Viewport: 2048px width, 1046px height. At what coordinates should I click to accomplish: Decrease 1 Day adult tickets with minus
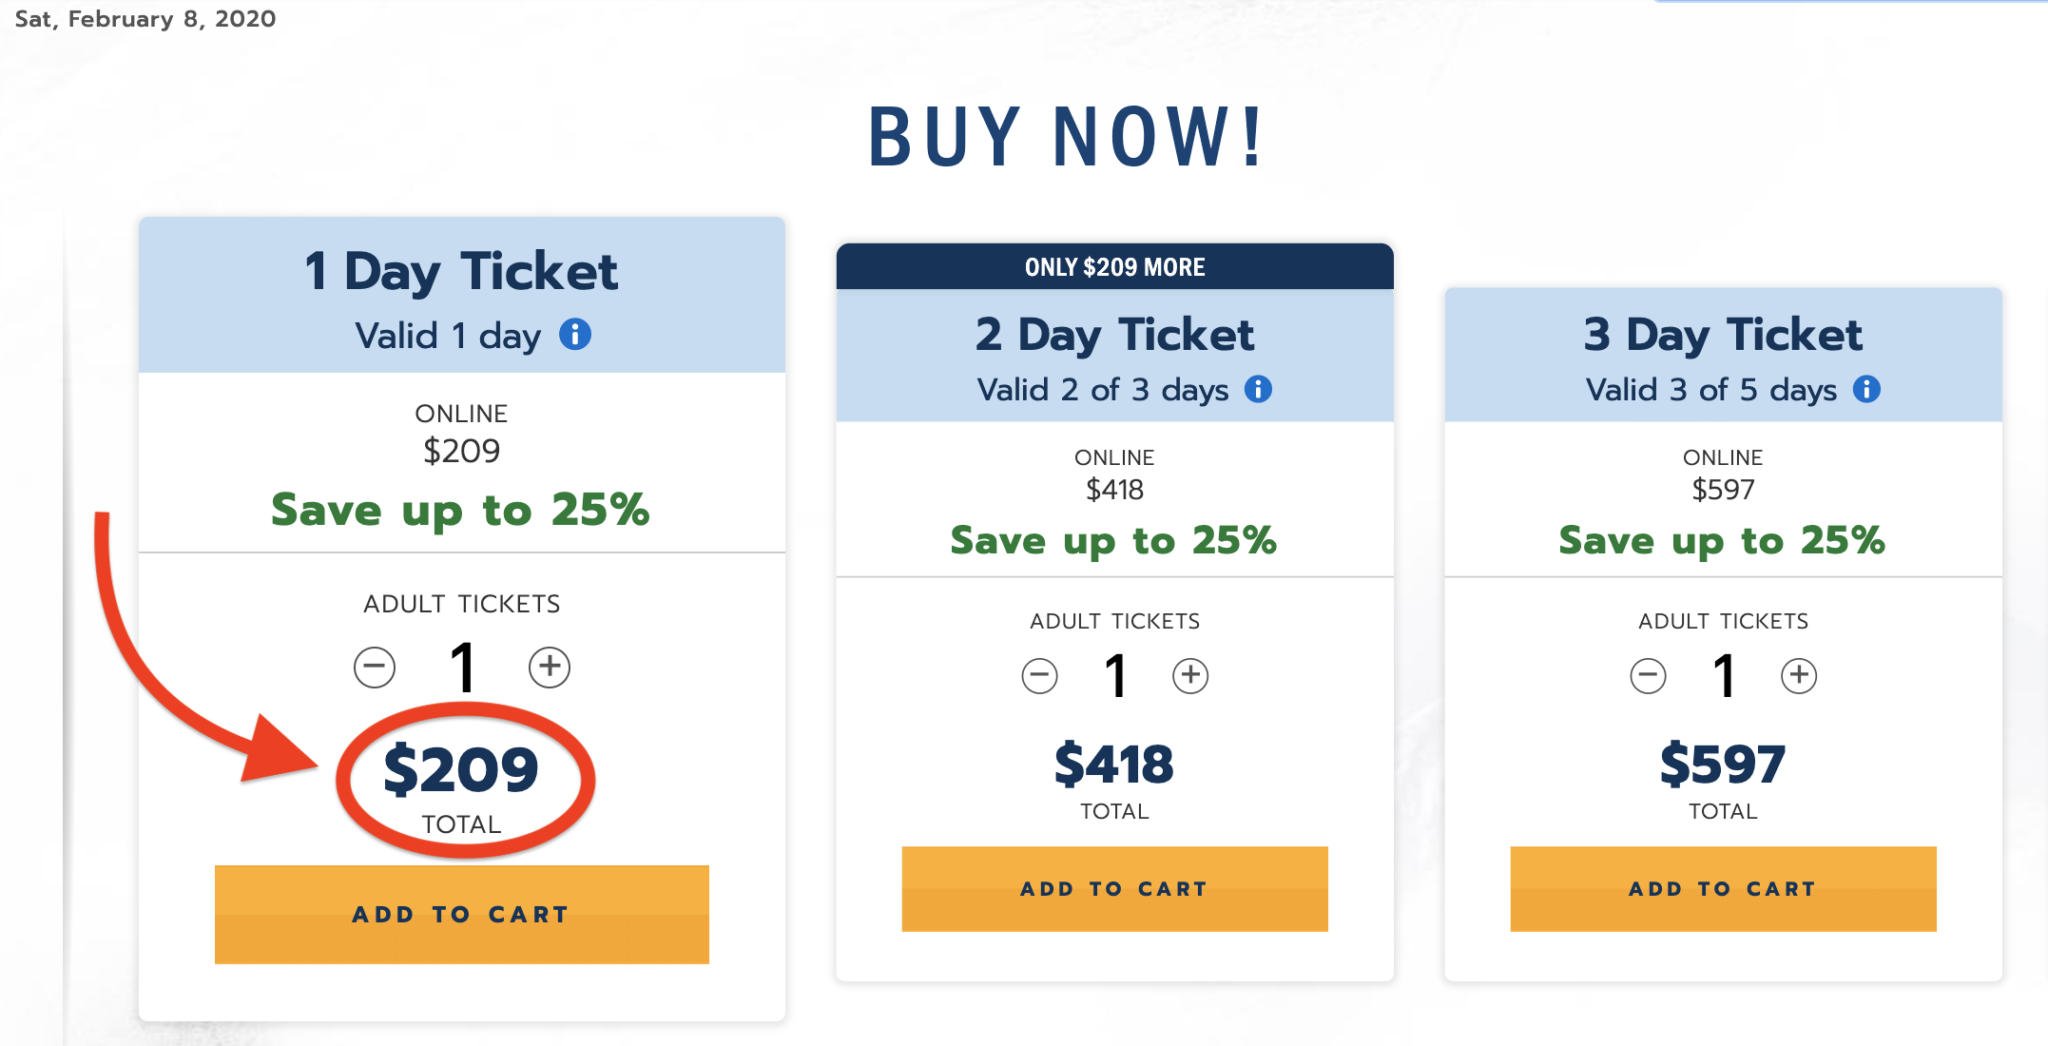(375, 667)
